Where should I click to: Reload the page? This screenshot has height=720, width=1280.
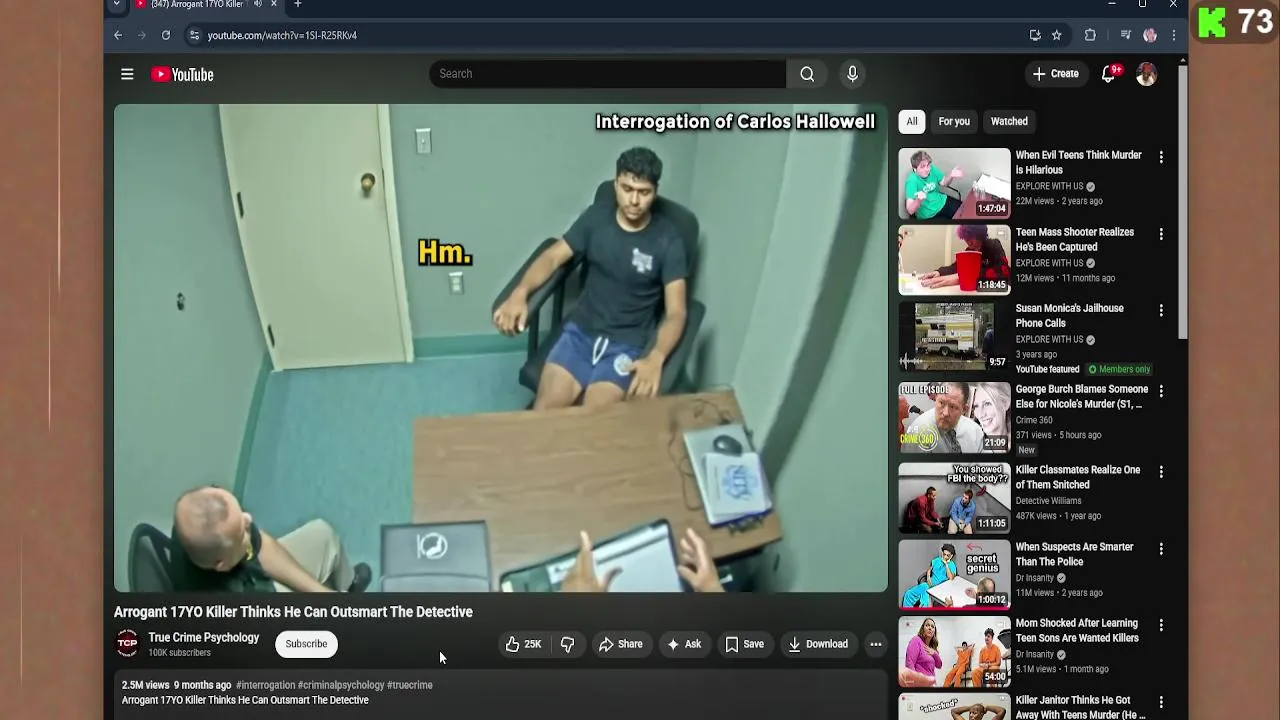click(166, 35)
